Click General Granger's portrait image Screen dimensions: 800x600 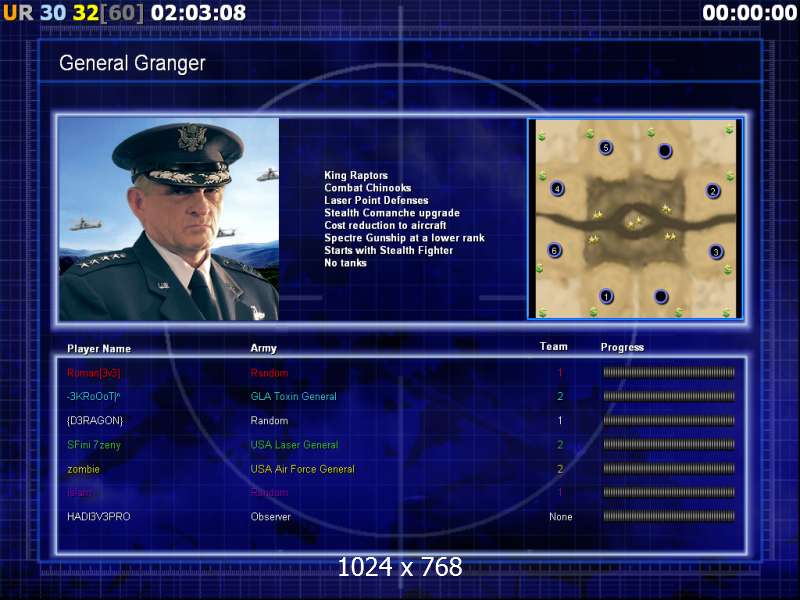(169, 219)
